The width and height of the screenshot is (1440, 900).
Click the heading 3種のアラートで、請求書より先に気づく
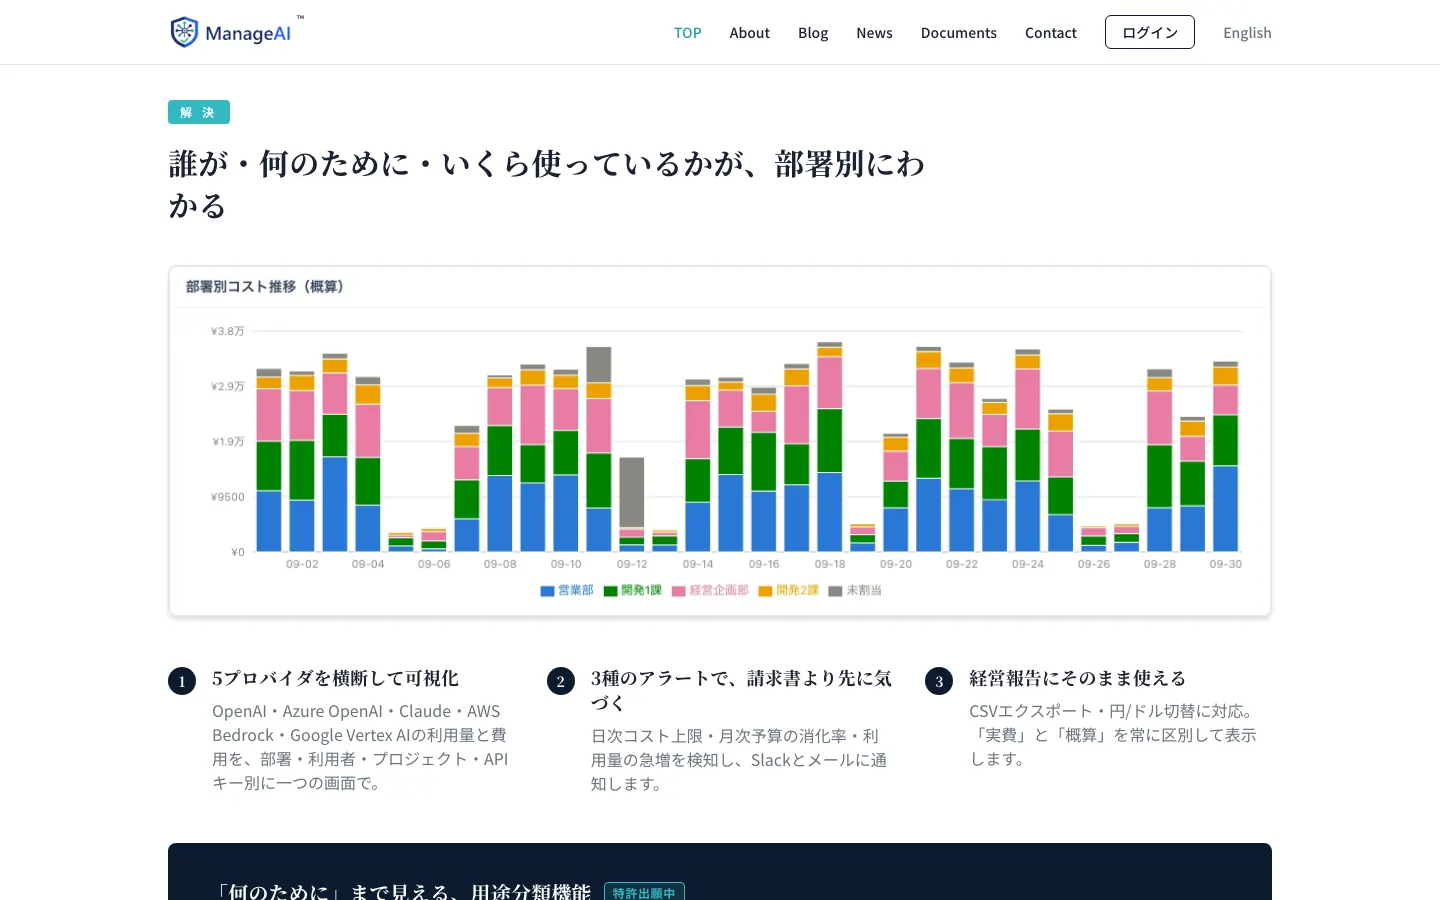click(x=741, y=691)
